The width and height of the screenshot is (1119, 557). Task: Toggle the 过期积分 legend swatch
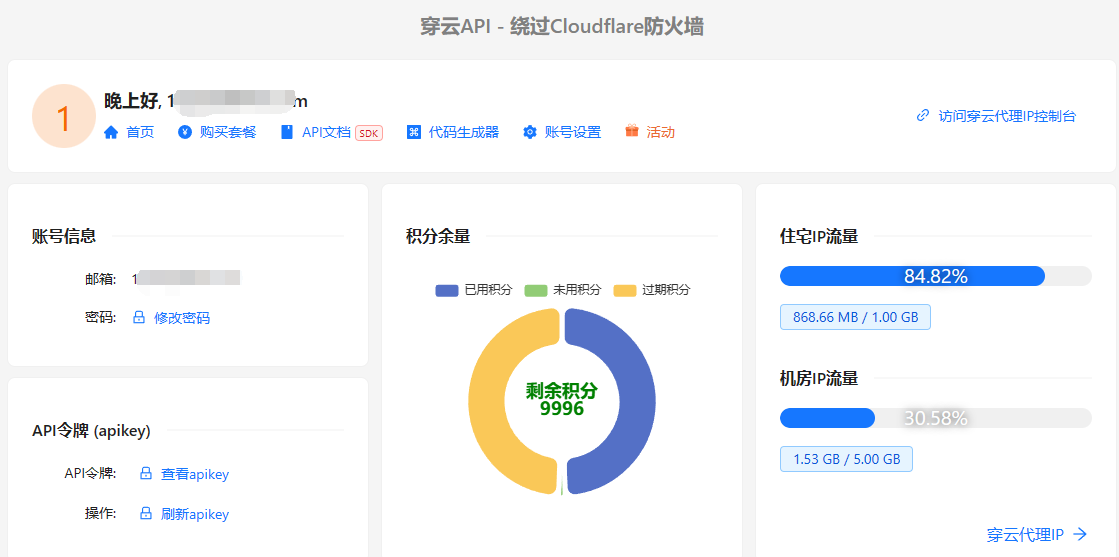point(624,290)
